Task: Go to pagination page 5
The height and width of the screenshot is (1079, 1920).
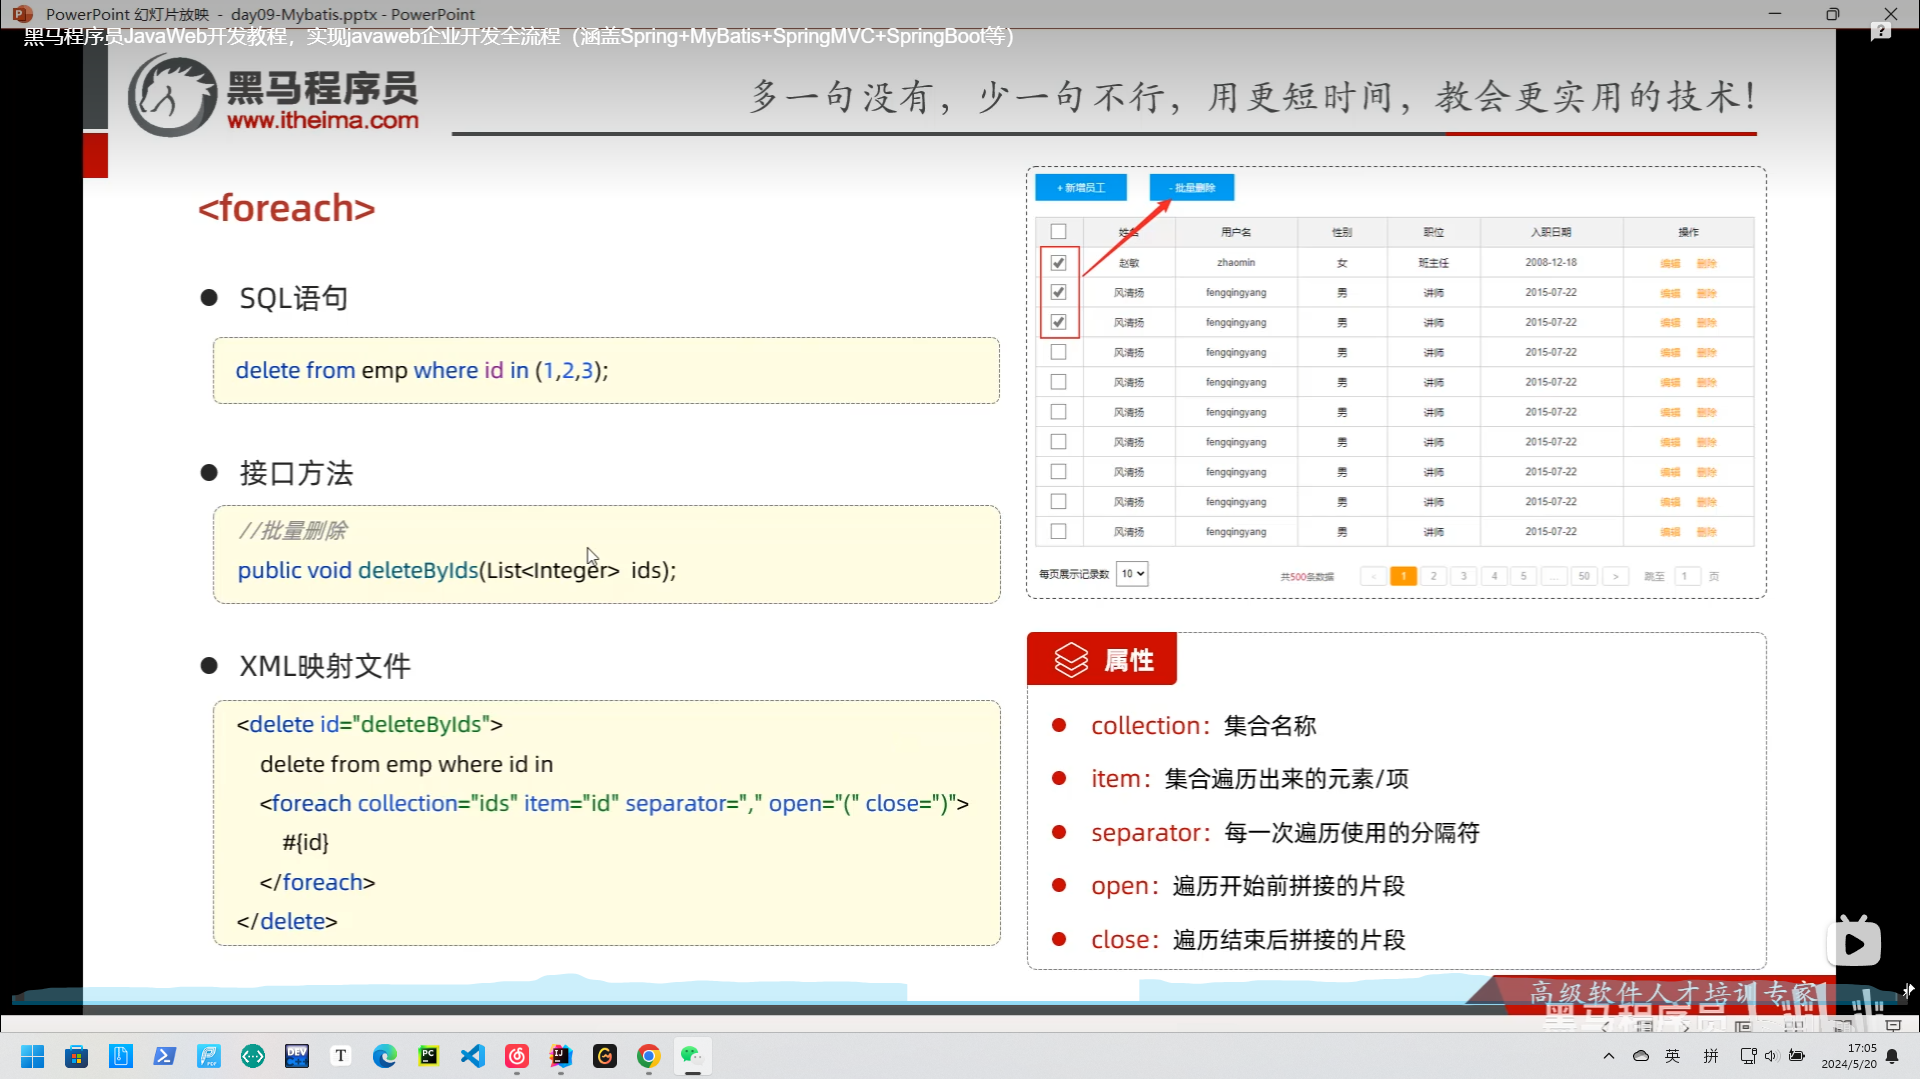Action: 1524,576
